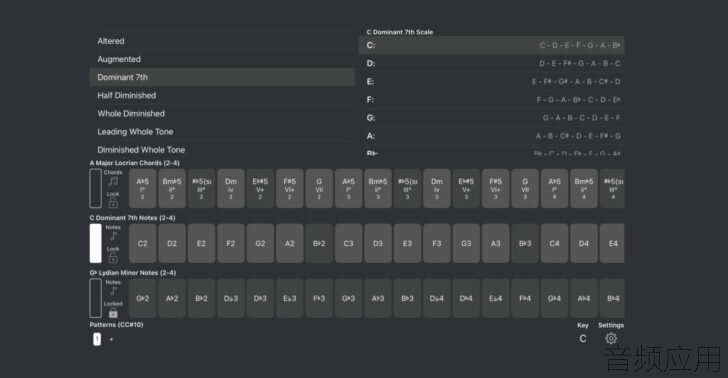The width and height of the screenshot is (728, 378).
Task: Enable the A Major Locrian Chords row selector
Action: 95,189
